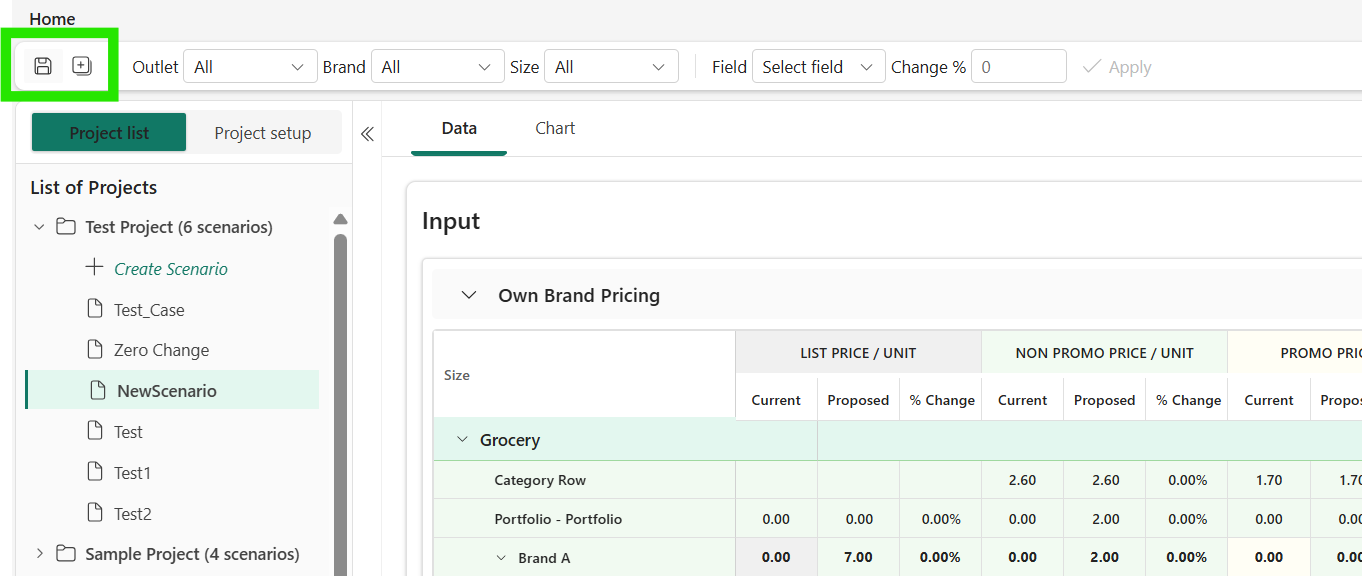Click the Portfolio - Portfolio row label

point(558,519)
